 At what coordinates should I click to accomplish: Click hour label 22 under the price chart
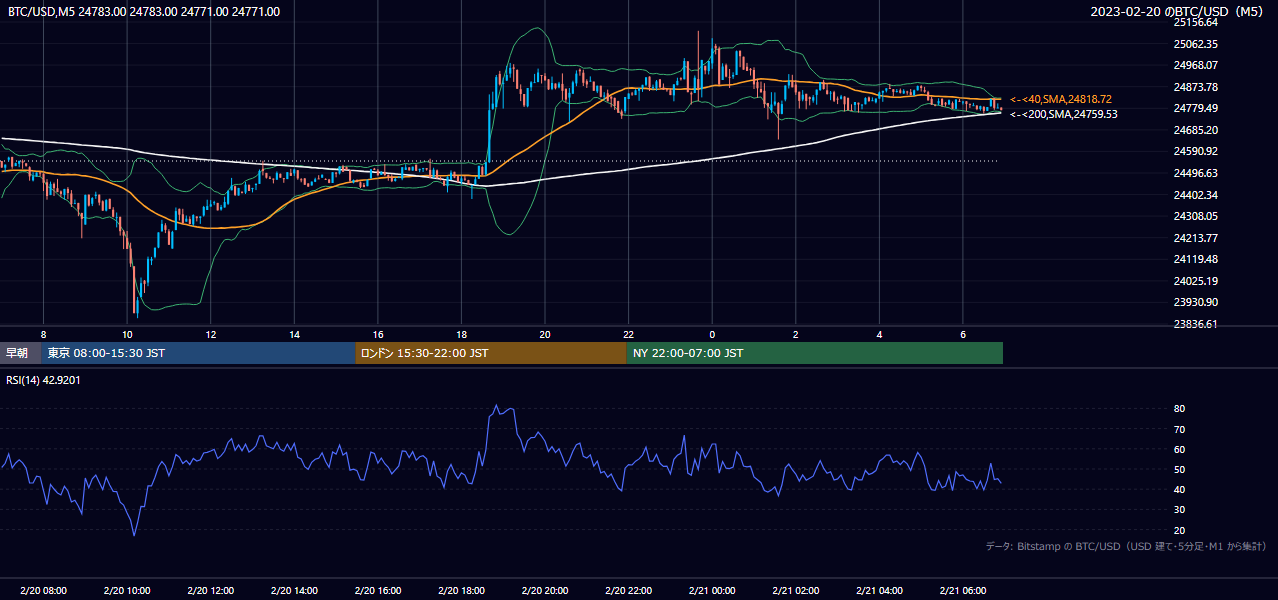pyautogui.click(x=628, y=334)
